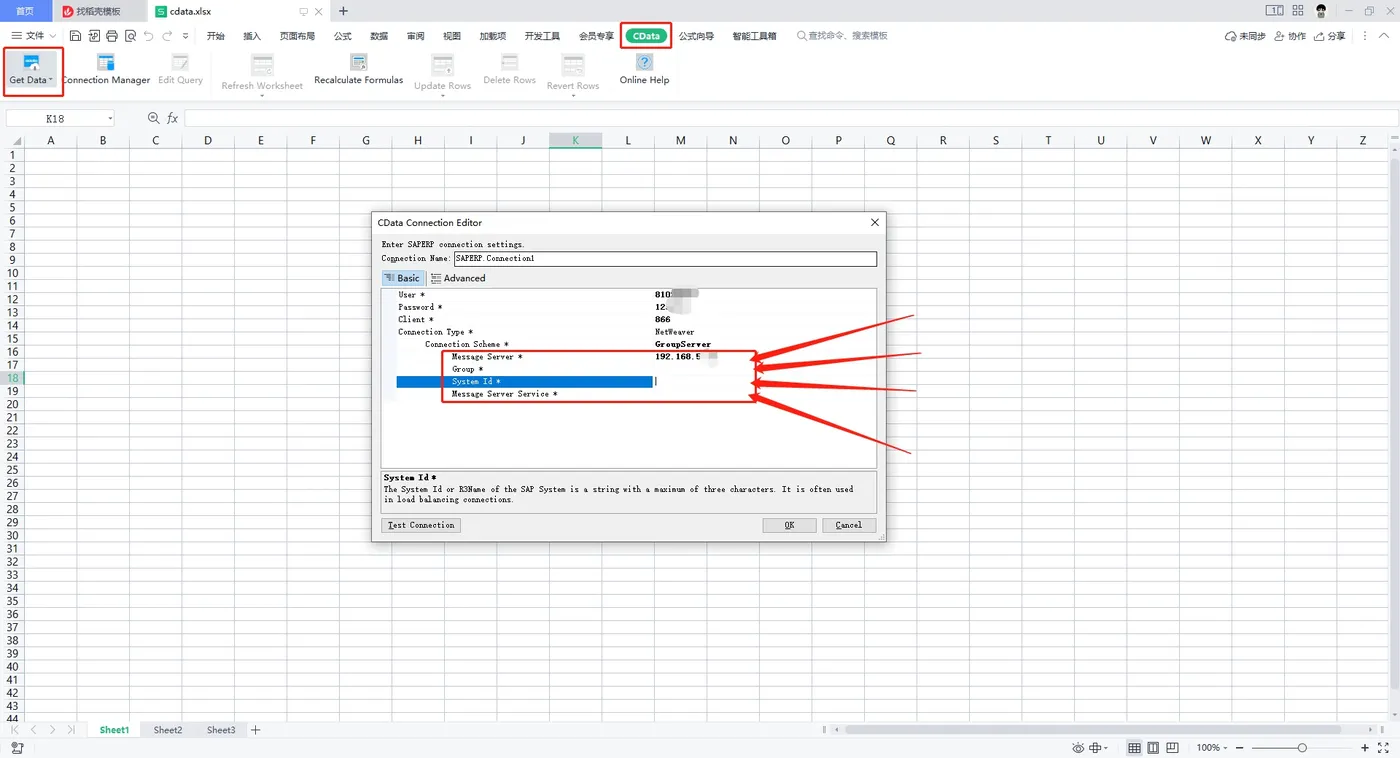Click Cancel in Connection Editor

click(x=849, y=525)
